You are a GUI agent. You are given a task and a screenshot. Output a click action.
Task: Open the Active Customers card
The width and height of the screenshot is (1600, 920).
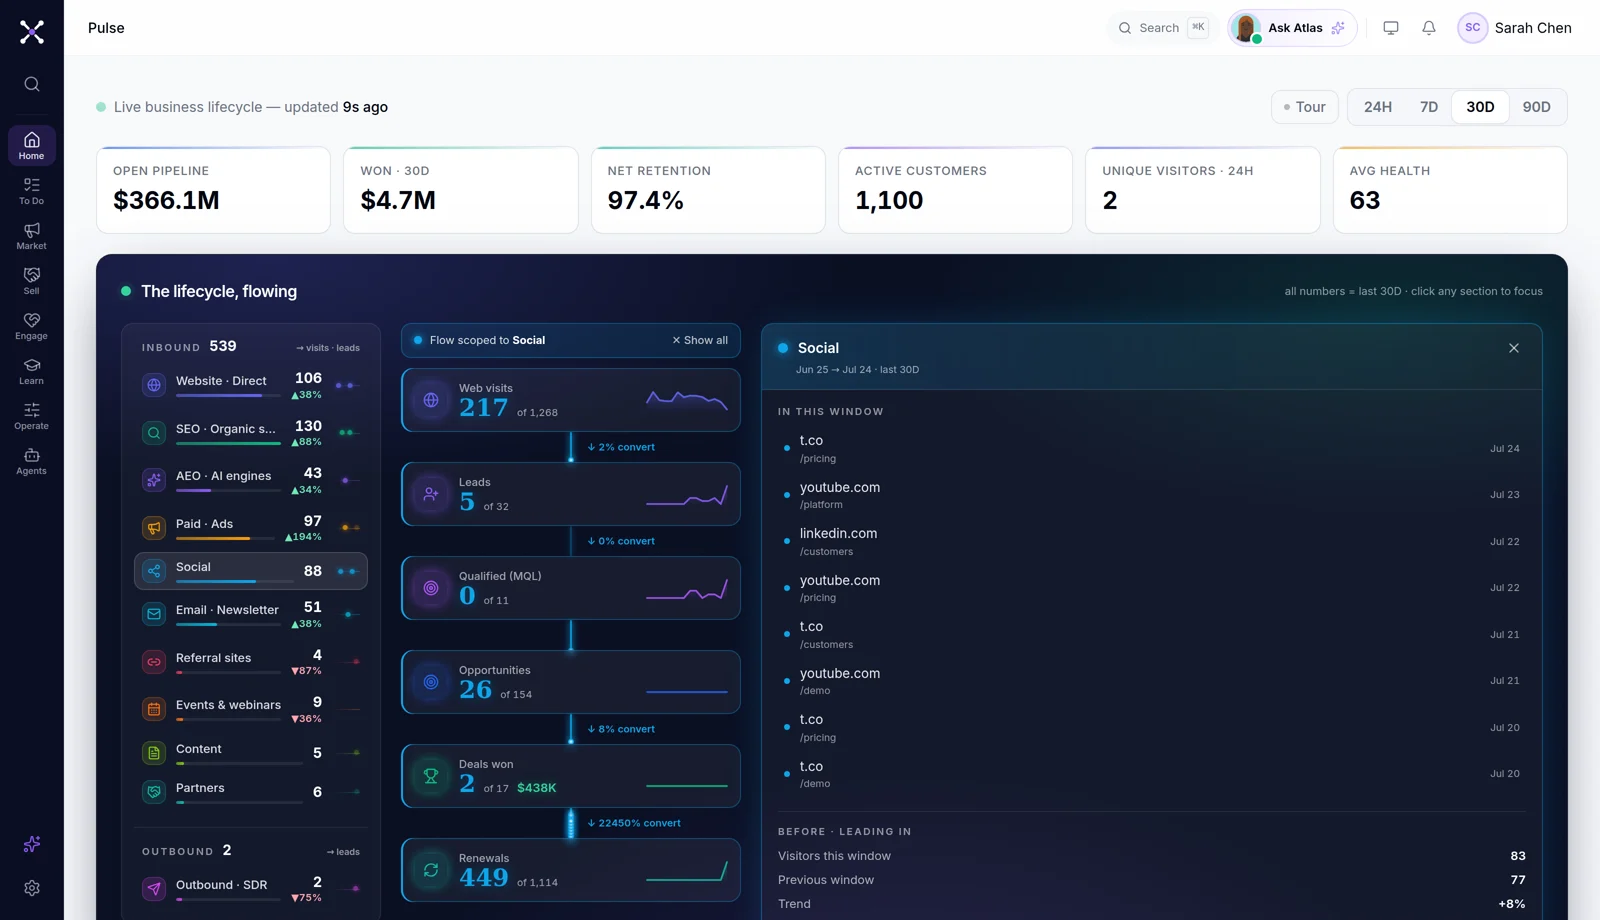(x=955, y=190)
